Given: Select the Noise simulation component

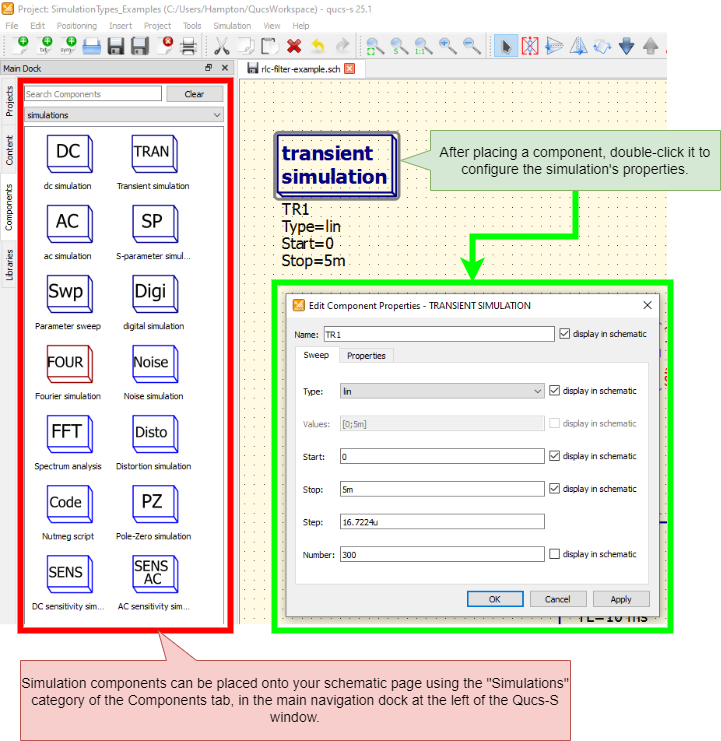Looking at the screenshot, I should pyautogui.click(x=153, y=372).
